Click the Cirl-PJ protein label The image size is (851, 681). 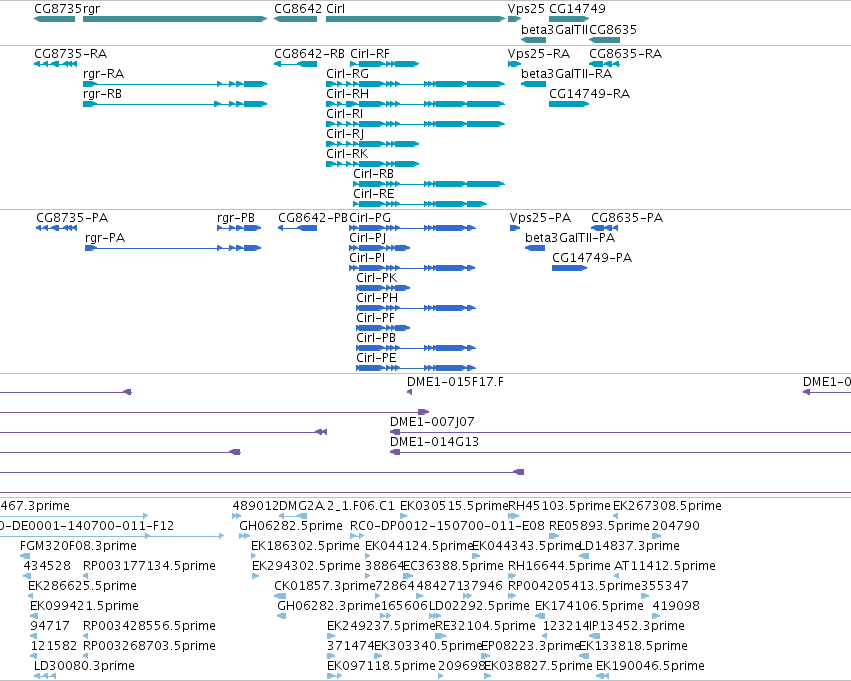coord(368,238)
